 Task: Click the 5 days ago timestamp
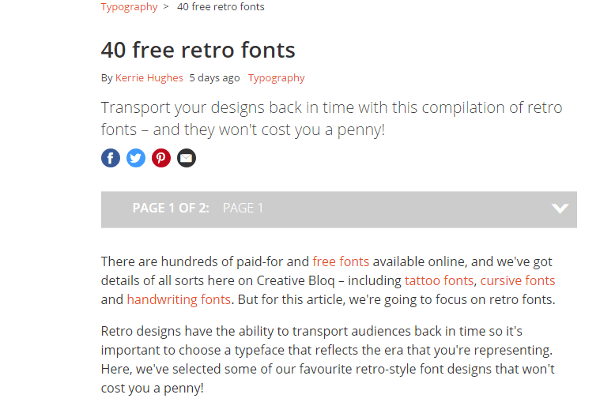215,78
